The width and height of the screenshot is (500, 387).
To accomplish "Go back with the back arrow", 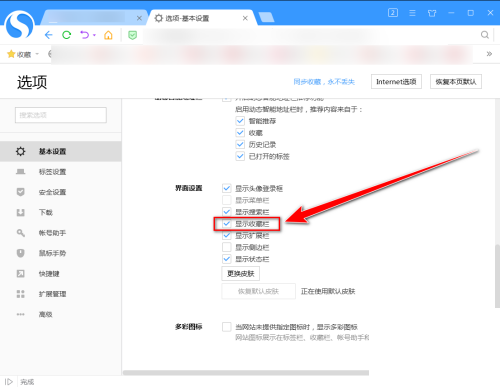I will point(49,35).
